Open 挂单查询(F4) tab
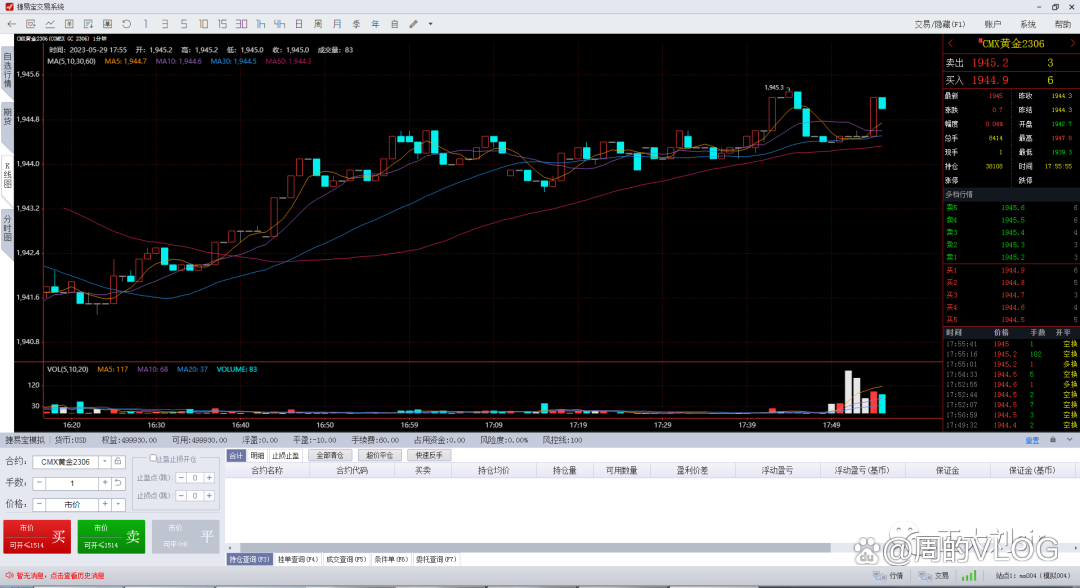The height and width of the screenshot is (588, 1080). (x=298, y=560)
